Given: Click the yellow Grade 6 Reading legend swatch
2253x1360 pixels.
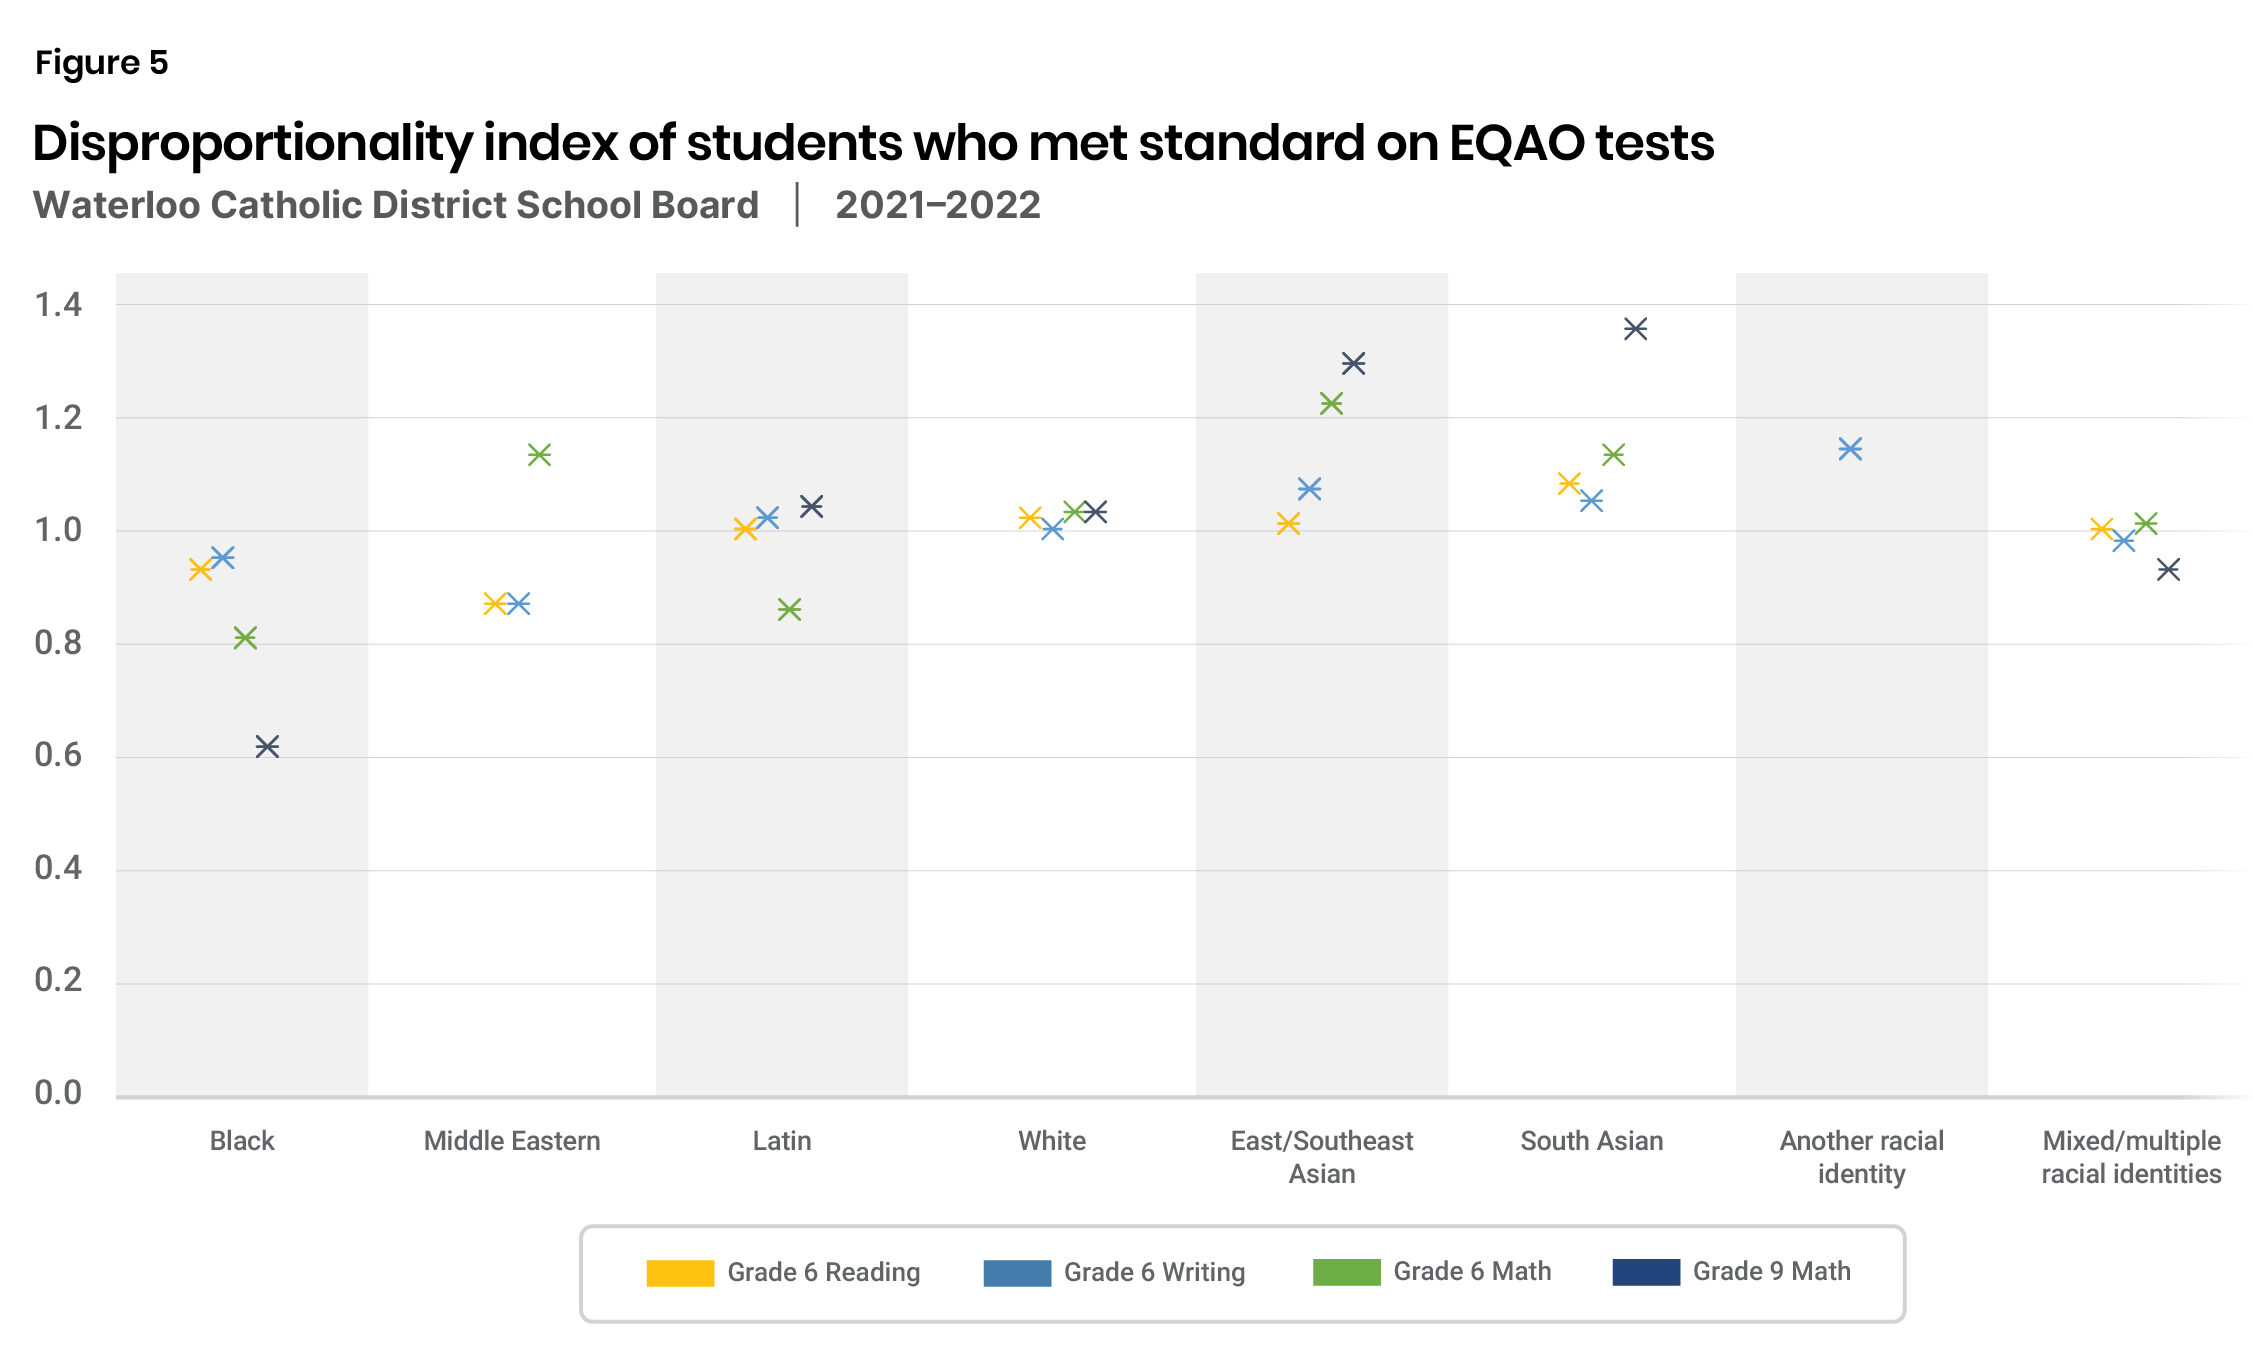Looking at the screenshot, I should [x=680, y=1272].
